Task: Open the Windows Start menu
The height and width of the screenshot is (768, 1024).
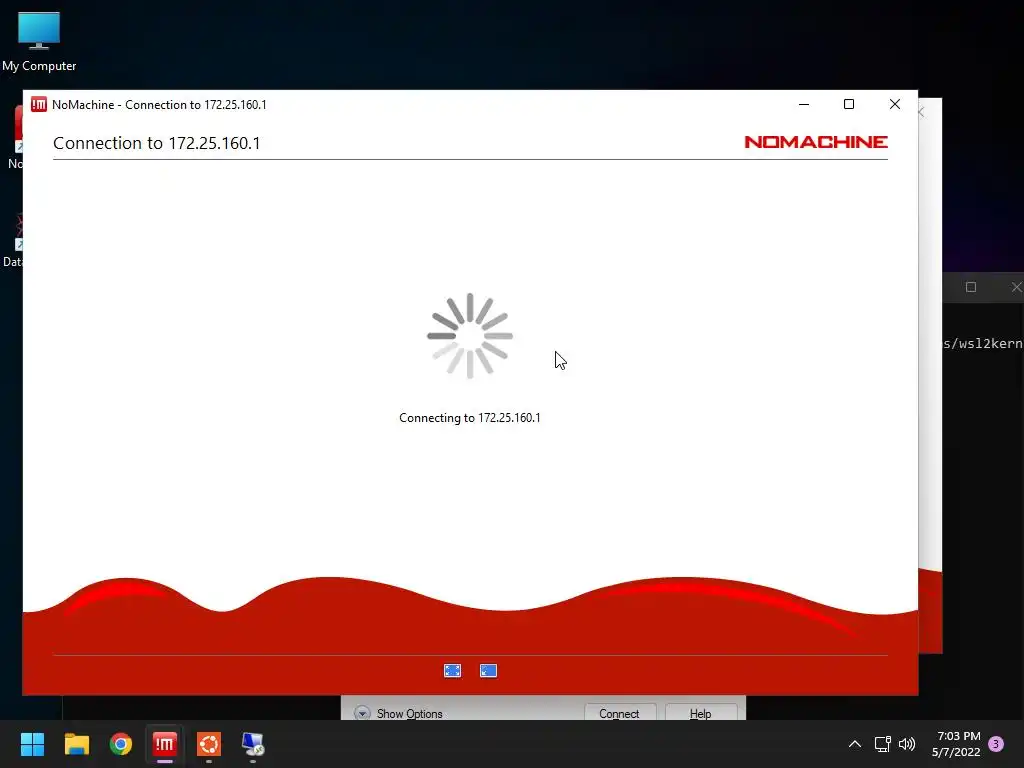Action: [x=32, y=744]
